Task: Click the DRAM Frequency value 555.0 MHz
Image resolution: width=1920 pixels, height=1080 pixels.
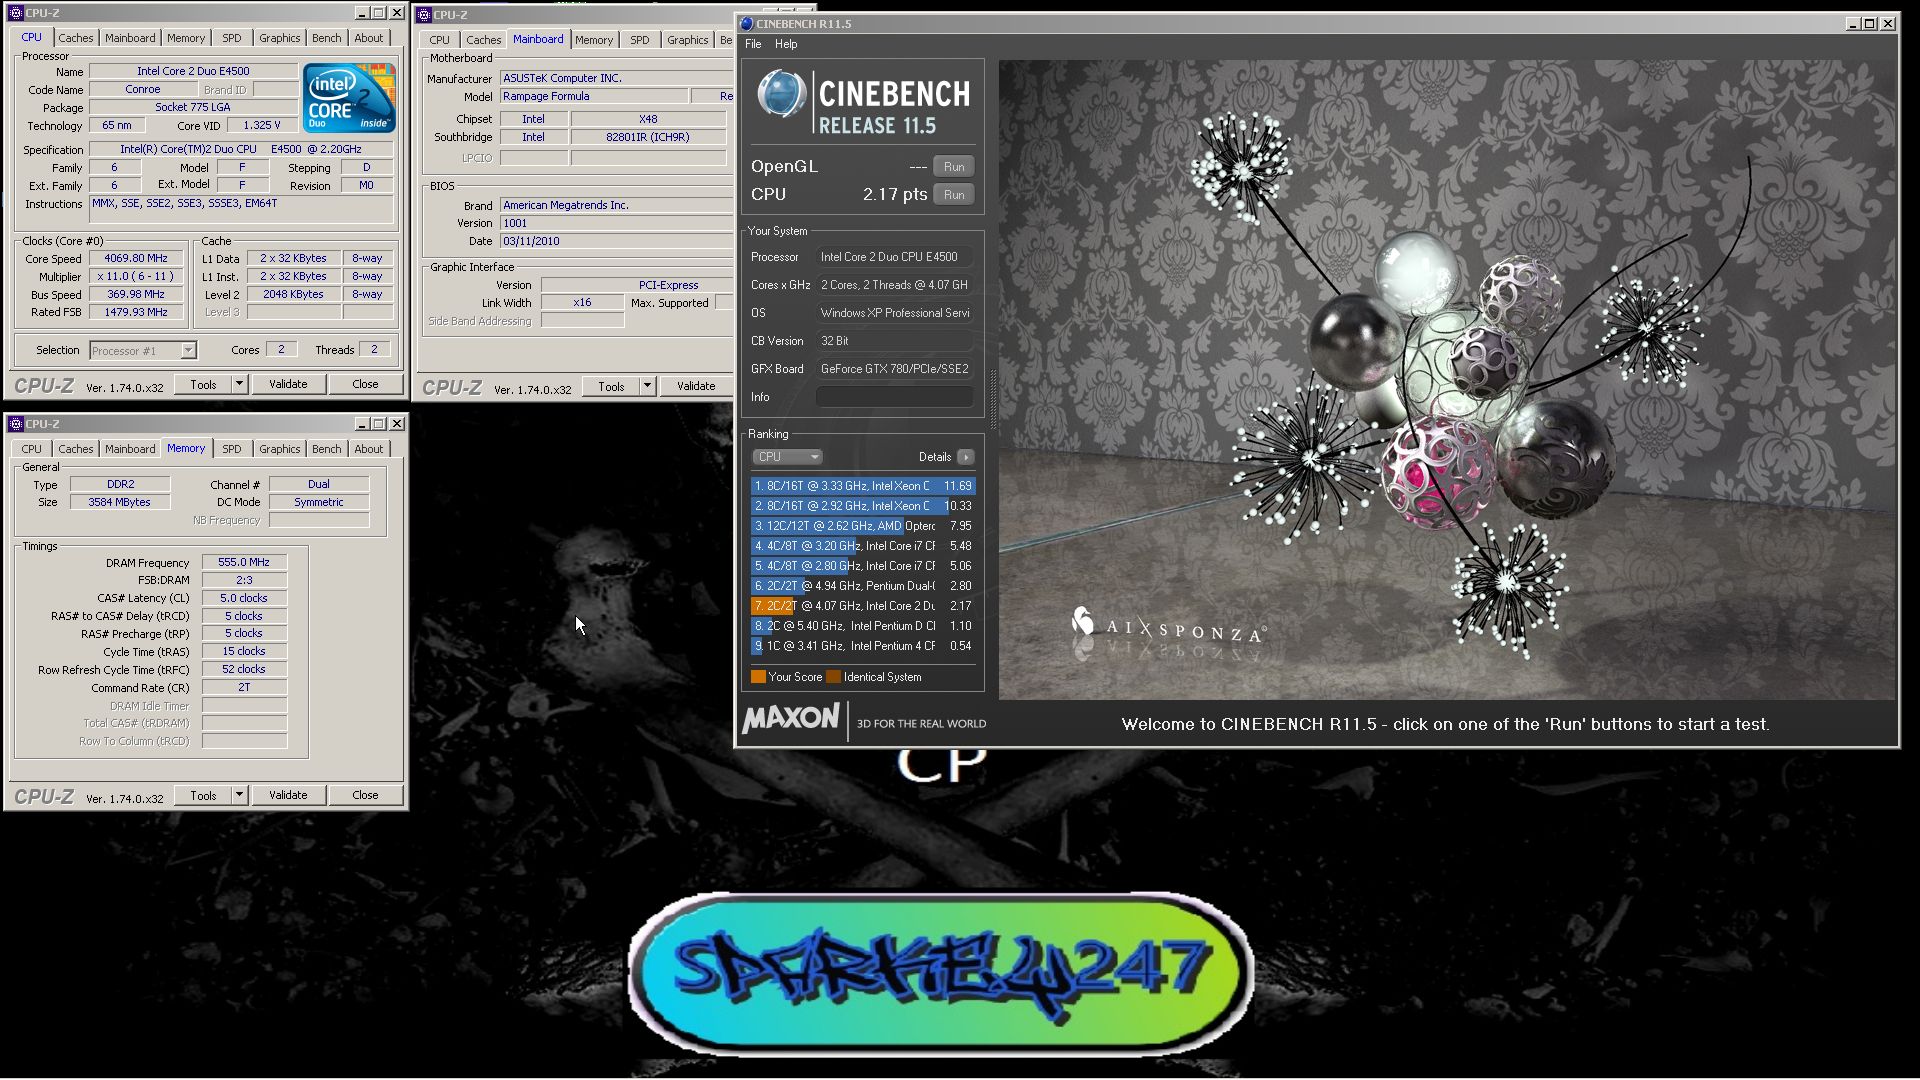Action: 244,562
